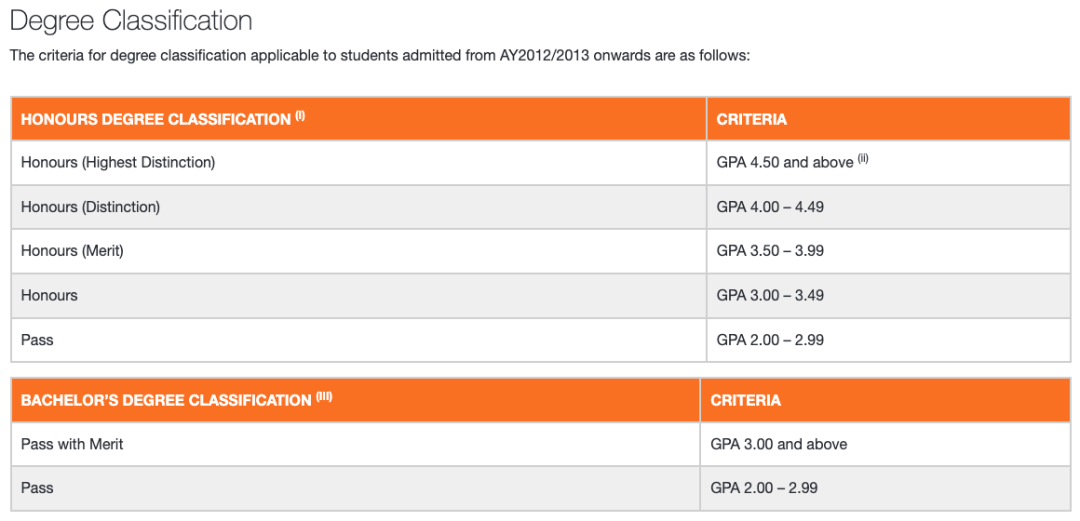Click the GPA 3.00 and above cell
1080x521 pixels.
click(885, 445)
